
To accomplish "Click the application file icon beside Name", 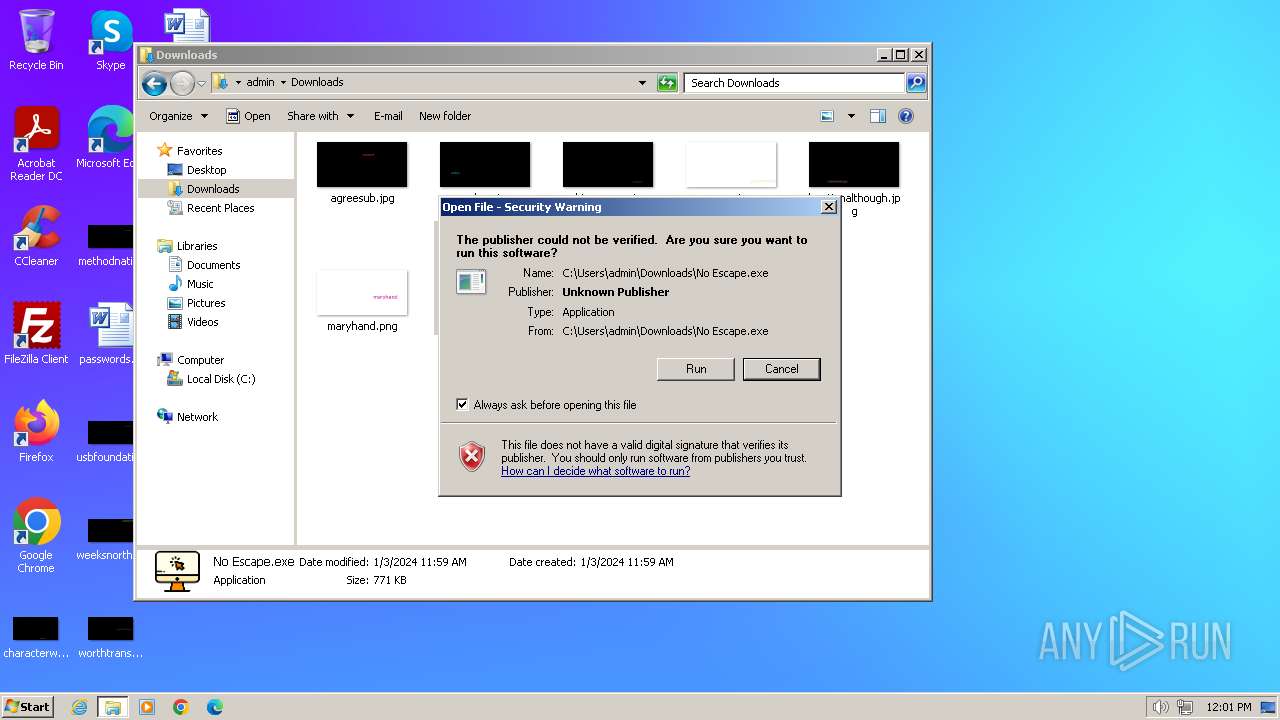I will (471, 282).
